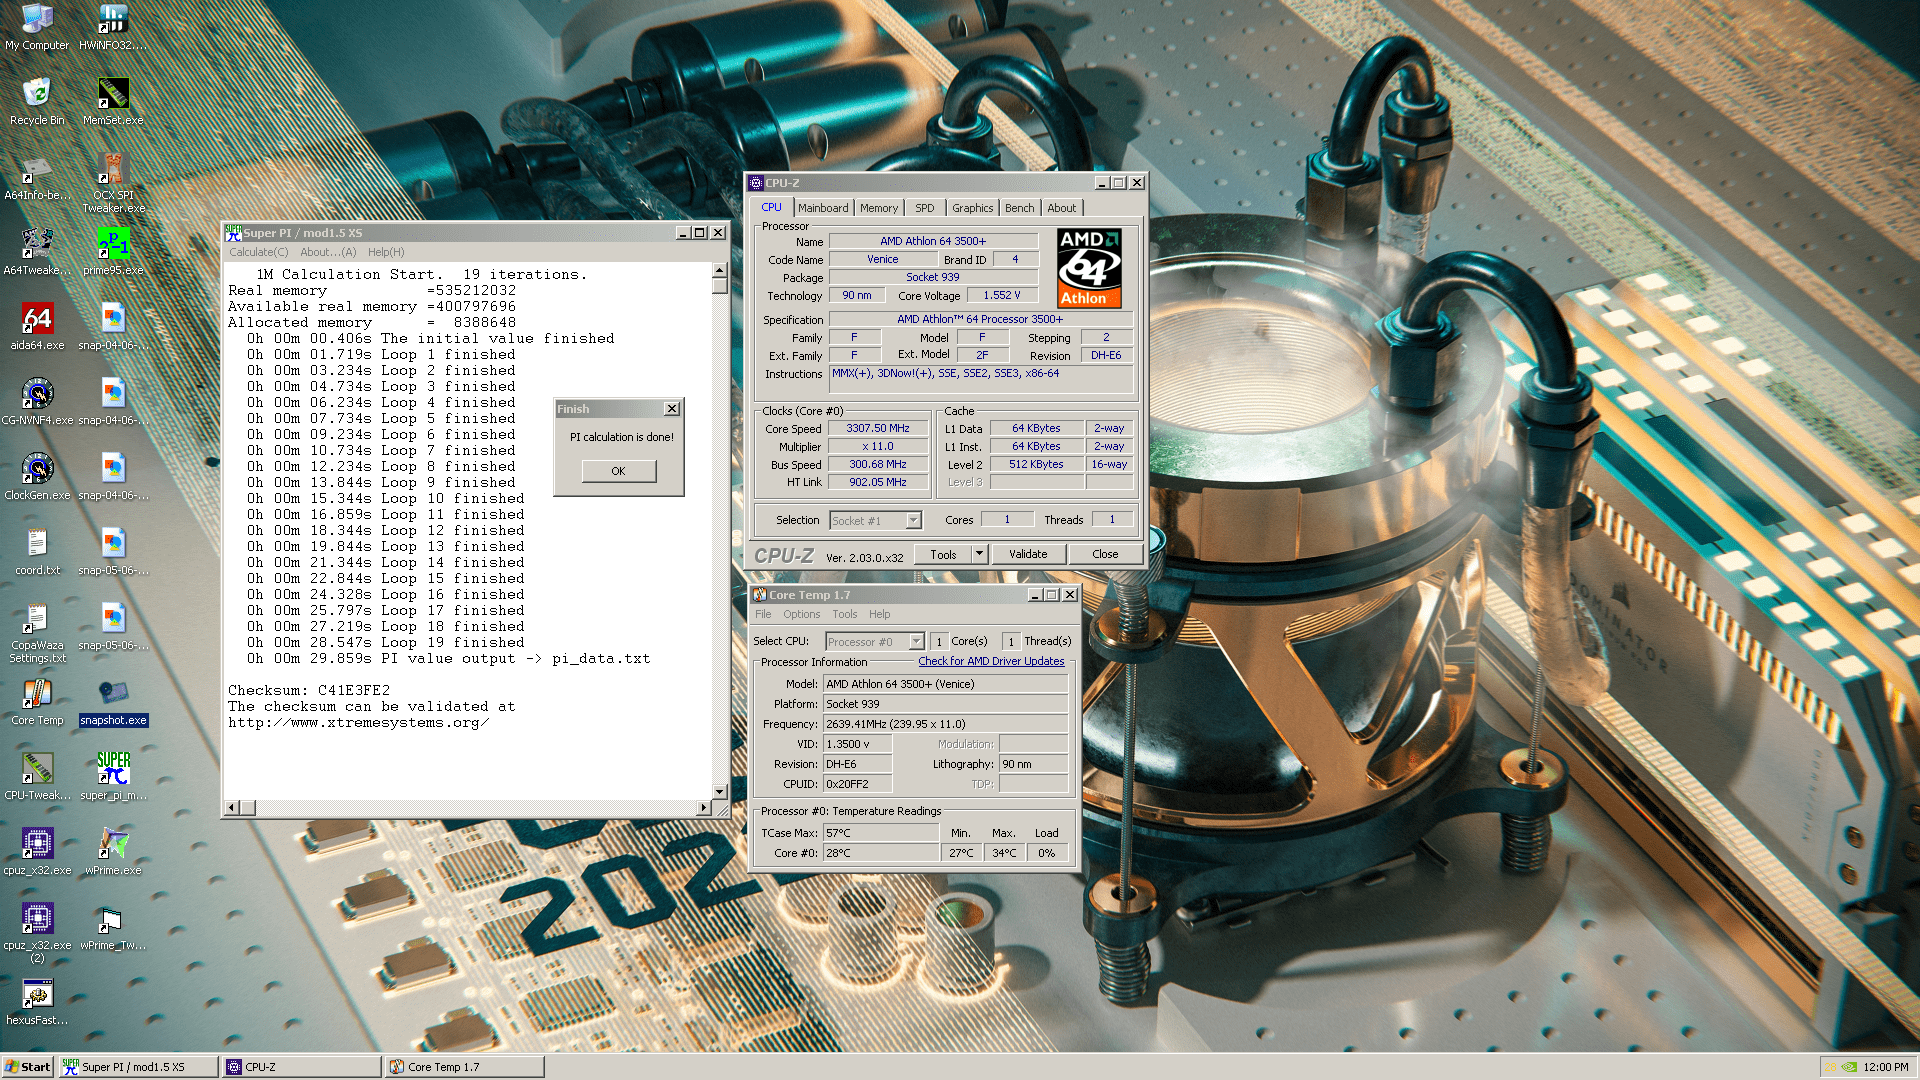Click Super PI vertical scrollbar up arrow
The height and width of the screenshot is (1080, 1920).
pos(719,271)
